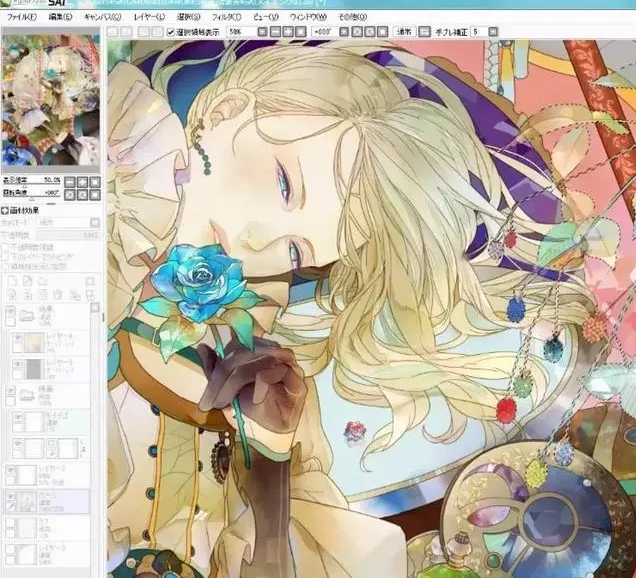
Task: Open the レイヤー(L) menu
Action: click(149, 17)
